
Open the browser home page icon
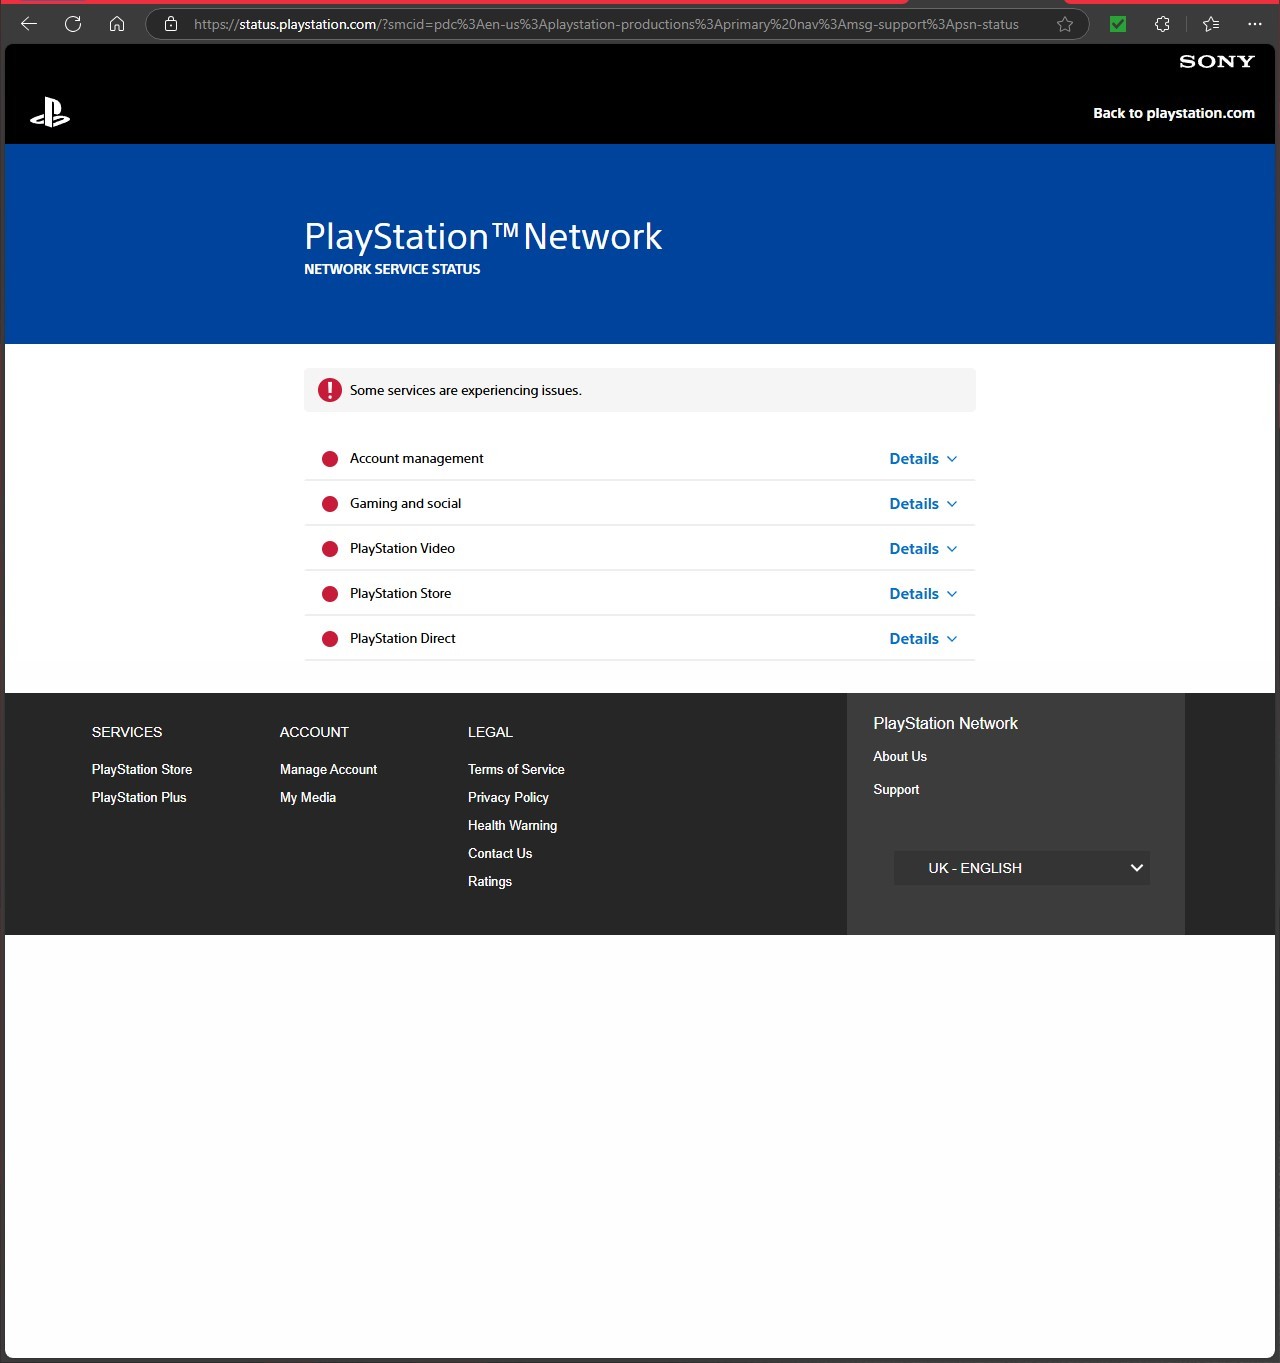(x=117, y=24)
